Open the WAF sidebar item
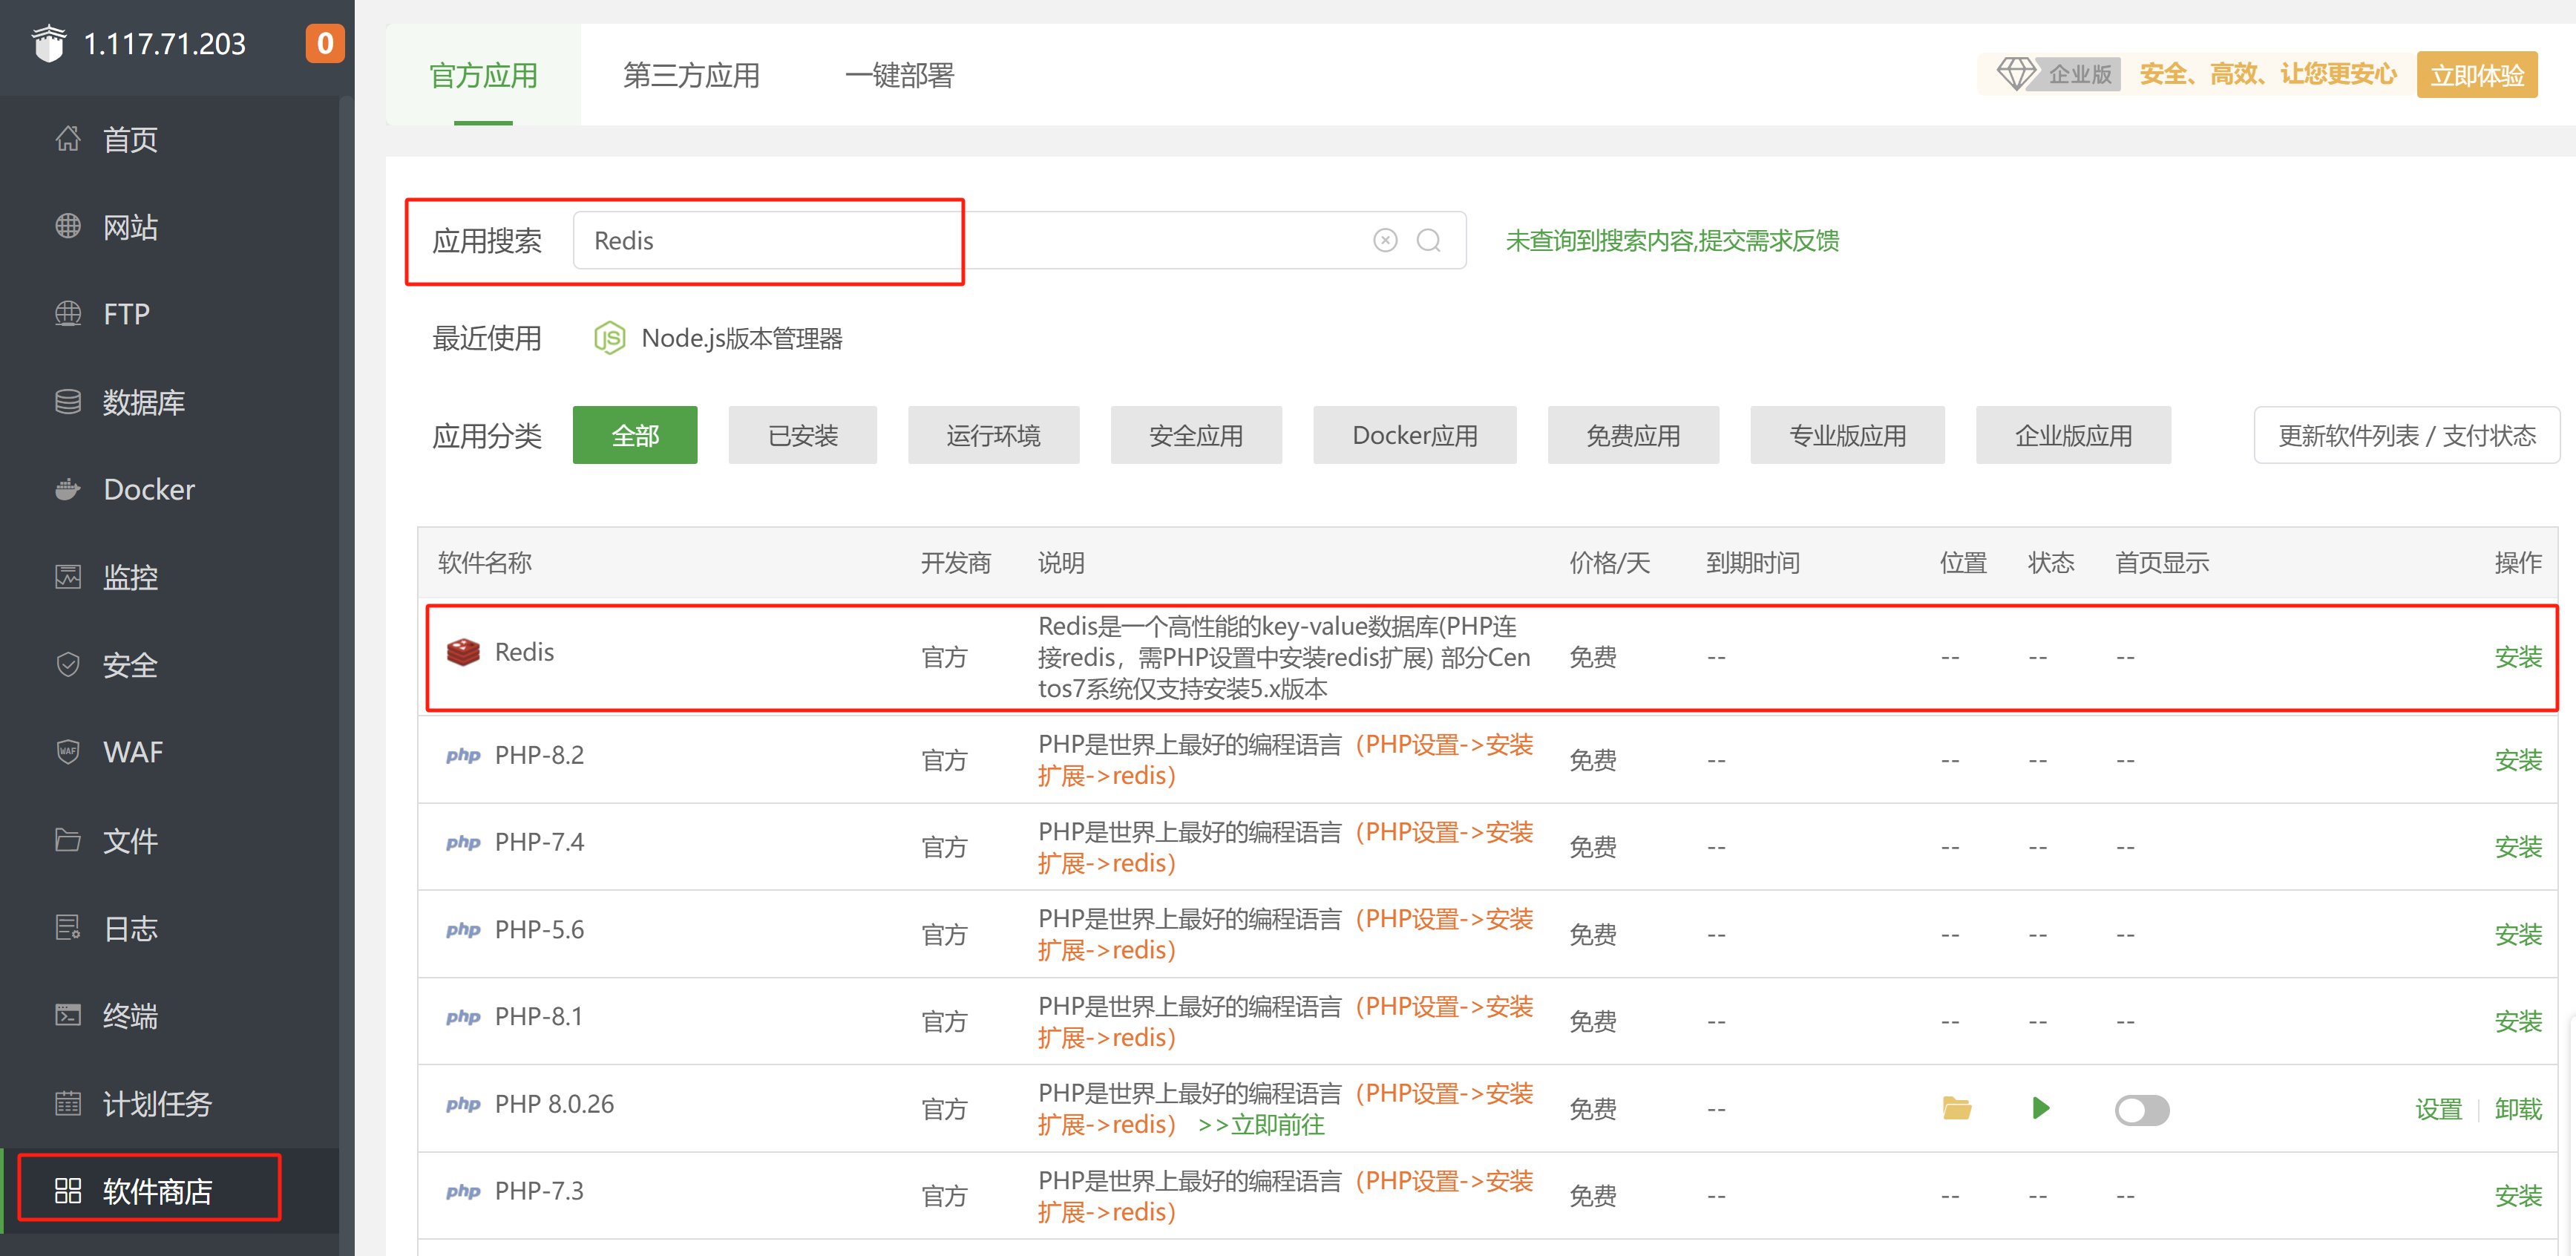The height and width of the screenshot is (1256, 2576). 132,752
